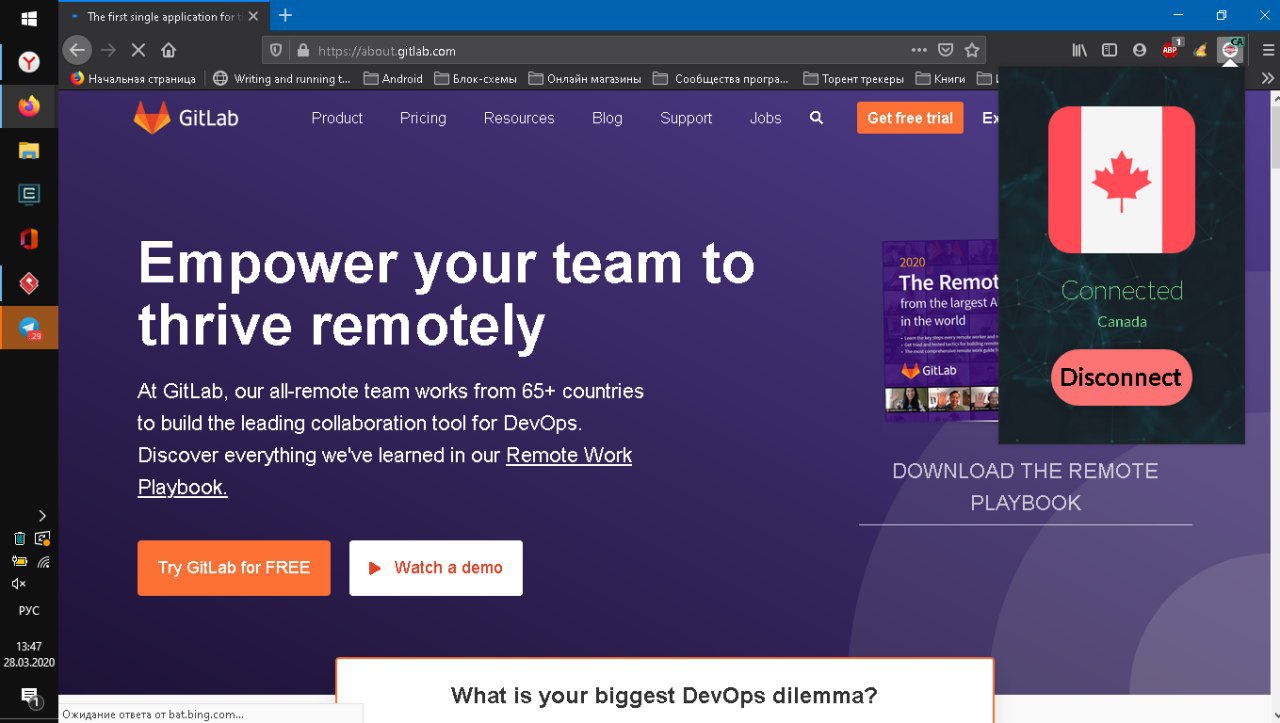Open the clock showing 13:47

(x=29, y=647)
